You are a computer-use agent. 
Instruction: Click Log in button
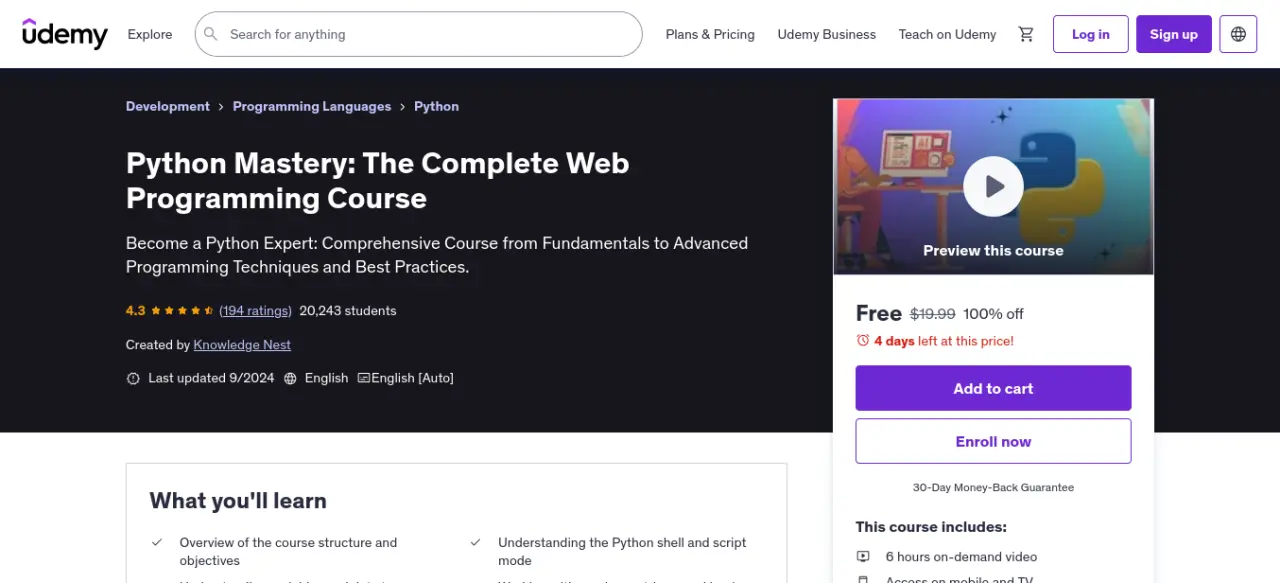(x=1091, y=34)
